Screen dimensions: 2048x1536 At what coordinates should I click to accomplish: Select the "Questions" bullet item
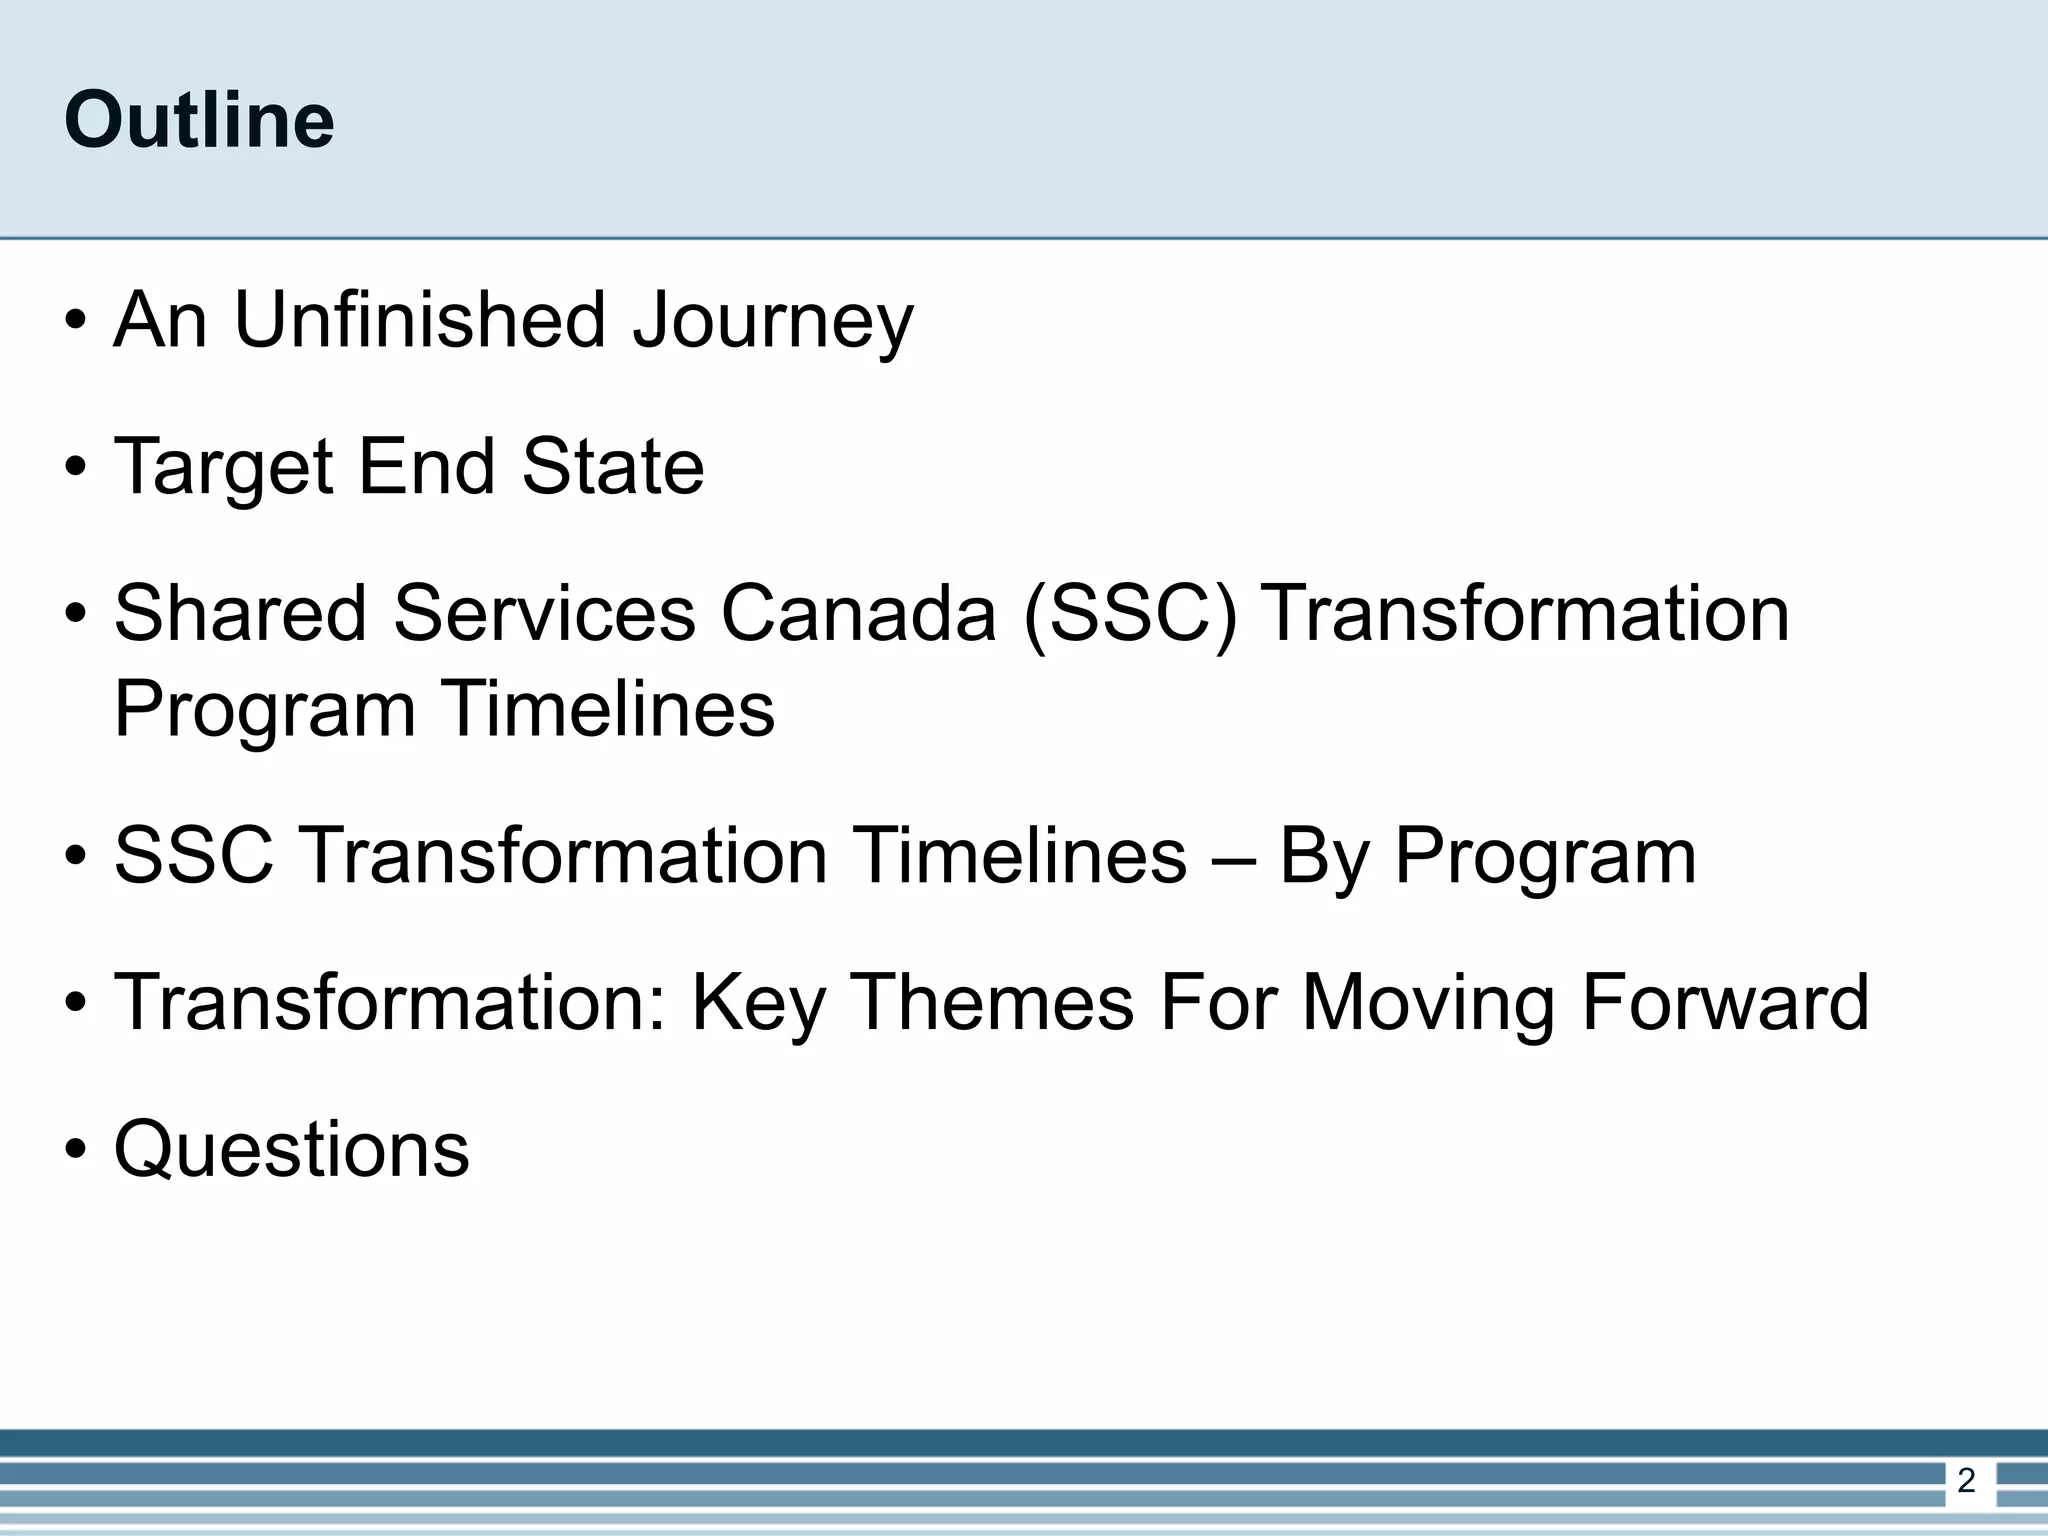pyautogui.click(x=291, y=1150)
